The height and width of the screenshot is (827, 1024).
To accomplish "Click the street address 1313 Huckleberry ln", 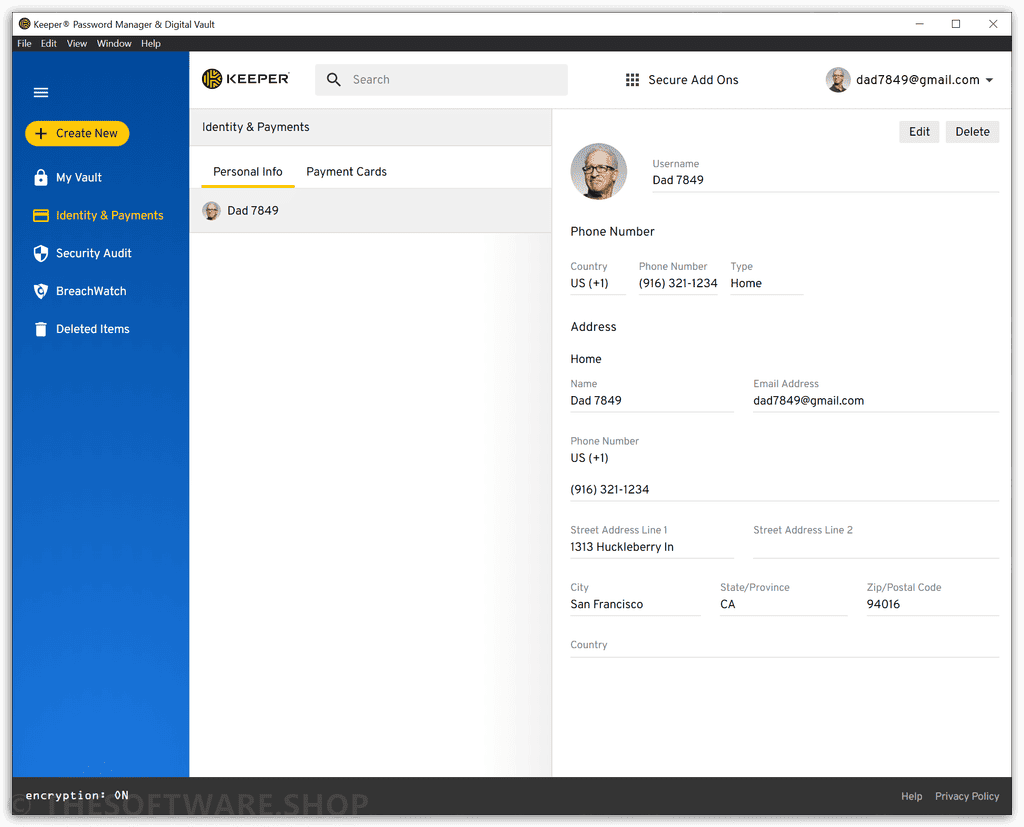I will pyautogui.click(x=622, y=547).
